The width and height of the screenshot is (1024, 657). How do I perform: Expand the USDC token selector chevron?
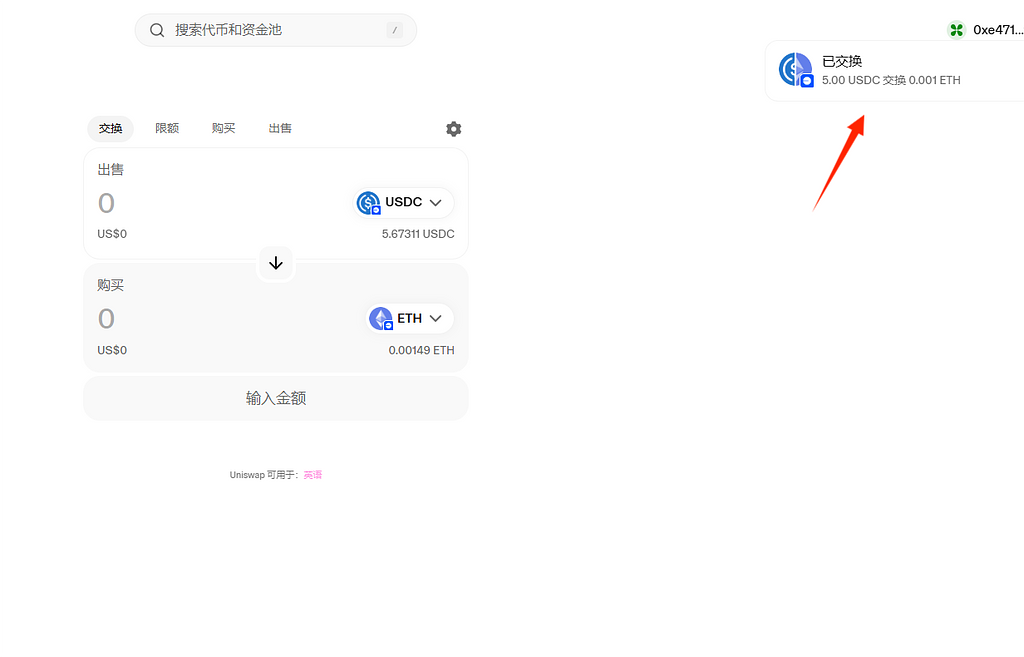pos(436,203)
